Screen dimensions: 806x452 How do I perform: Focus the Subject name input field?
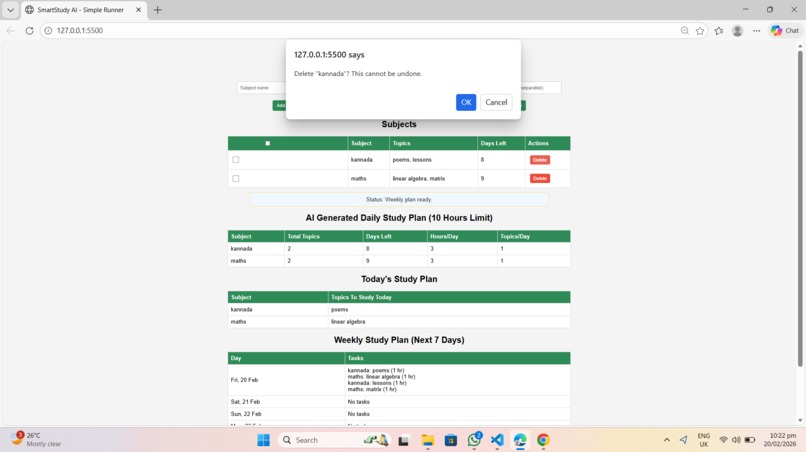(x=262, y=88)
